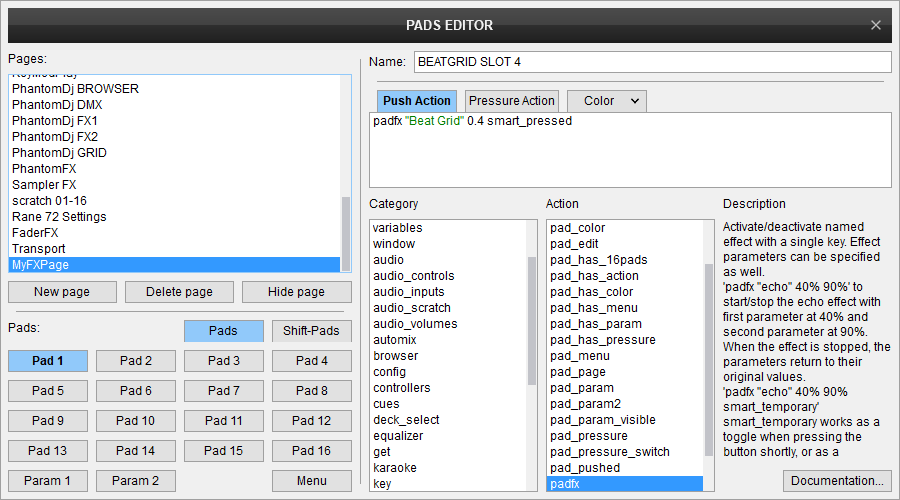The height and width of the screenshot is (500, 900).
Task: Open the Documentation link button
Action: (x=837, y=481)
